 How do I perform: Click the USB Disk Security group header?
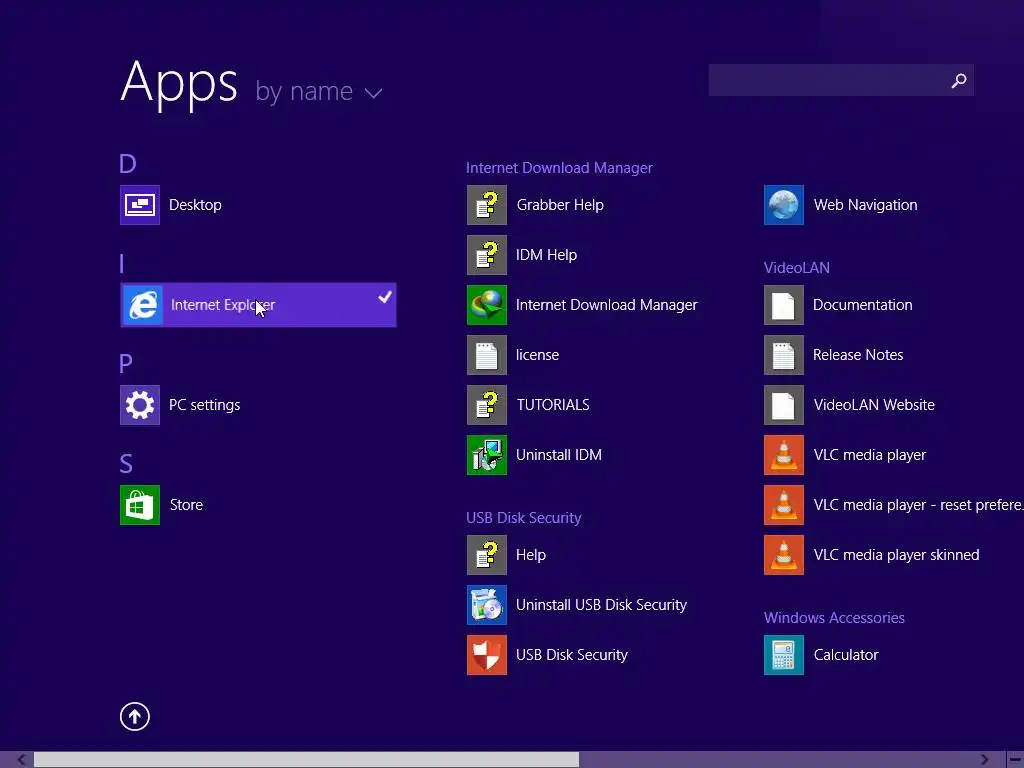[x=524, y=518]
